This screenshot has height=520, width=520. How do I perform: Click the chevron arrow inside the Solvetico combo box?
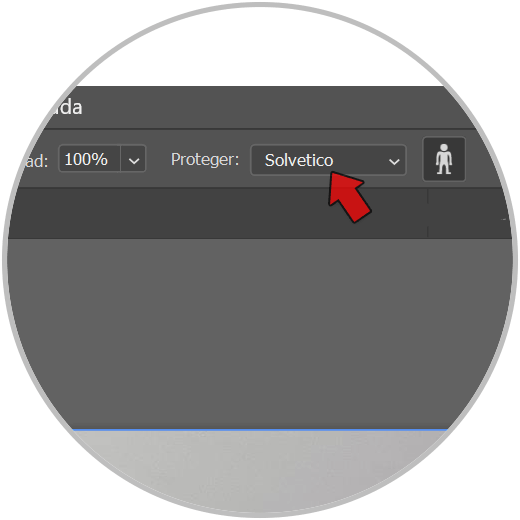[394, 162]
